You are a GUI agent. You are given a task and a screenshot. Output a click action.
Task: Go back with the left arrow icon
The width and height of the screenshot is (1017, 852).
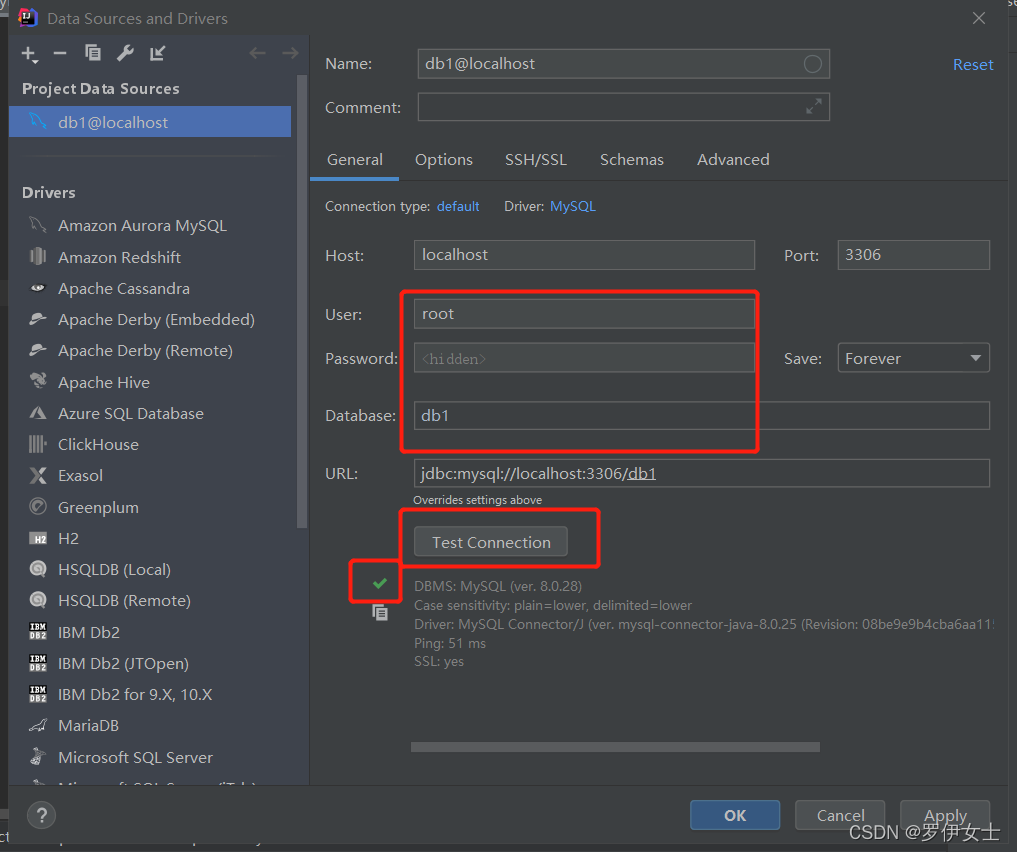tap(257, 53)
